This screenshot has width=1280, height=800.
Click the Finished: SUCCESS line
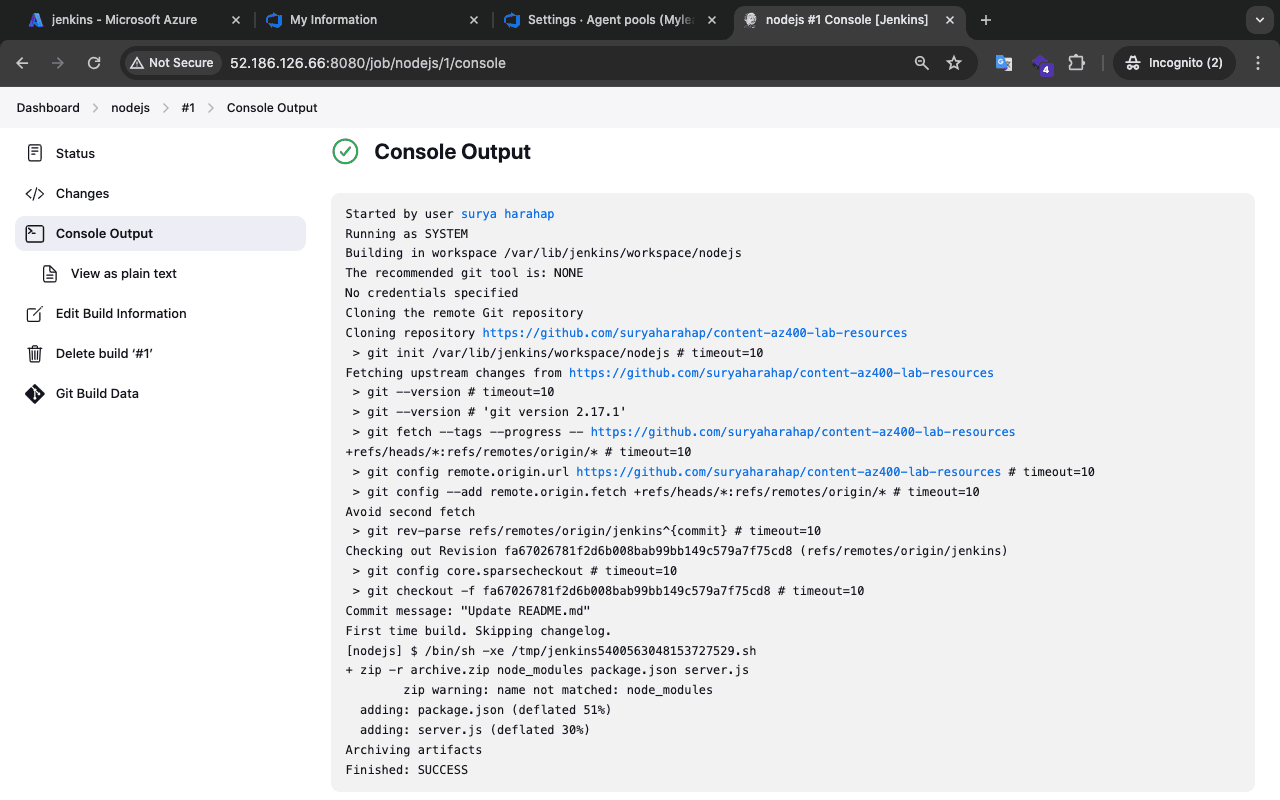pos(407,770)
